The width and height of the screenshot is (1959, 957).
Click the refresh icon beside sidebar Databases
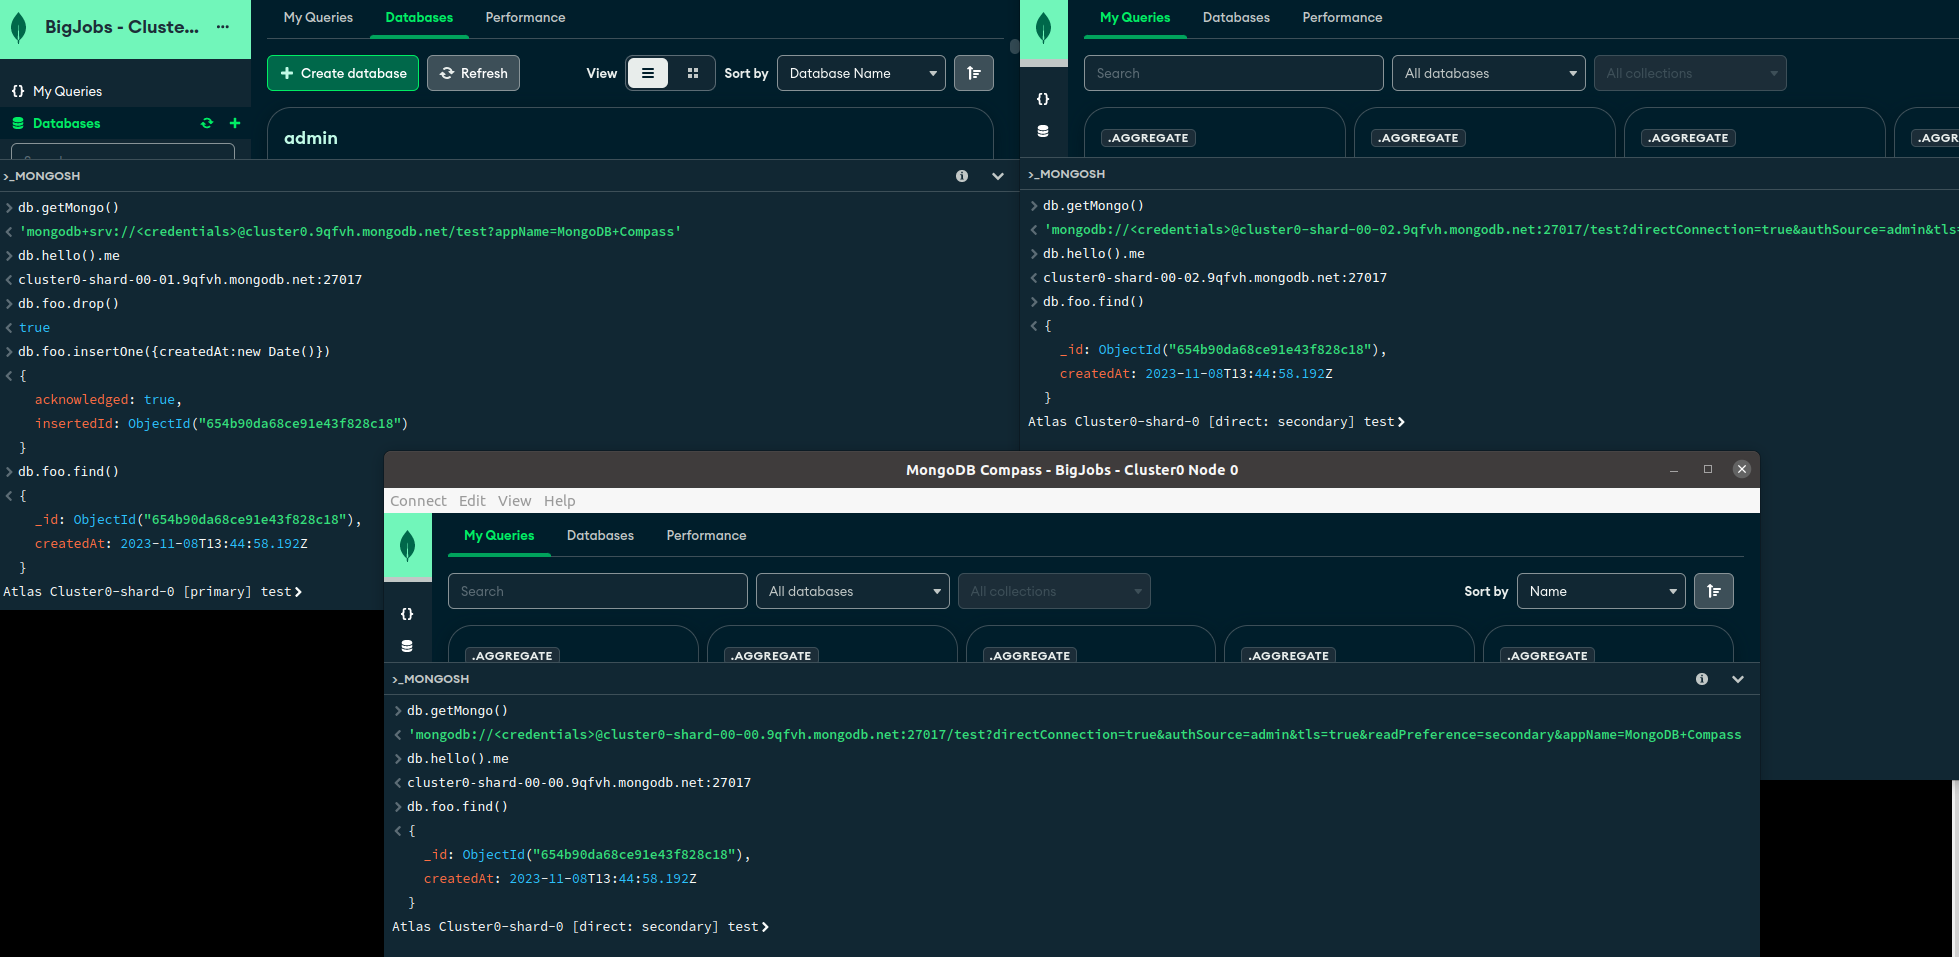(207, 123)
